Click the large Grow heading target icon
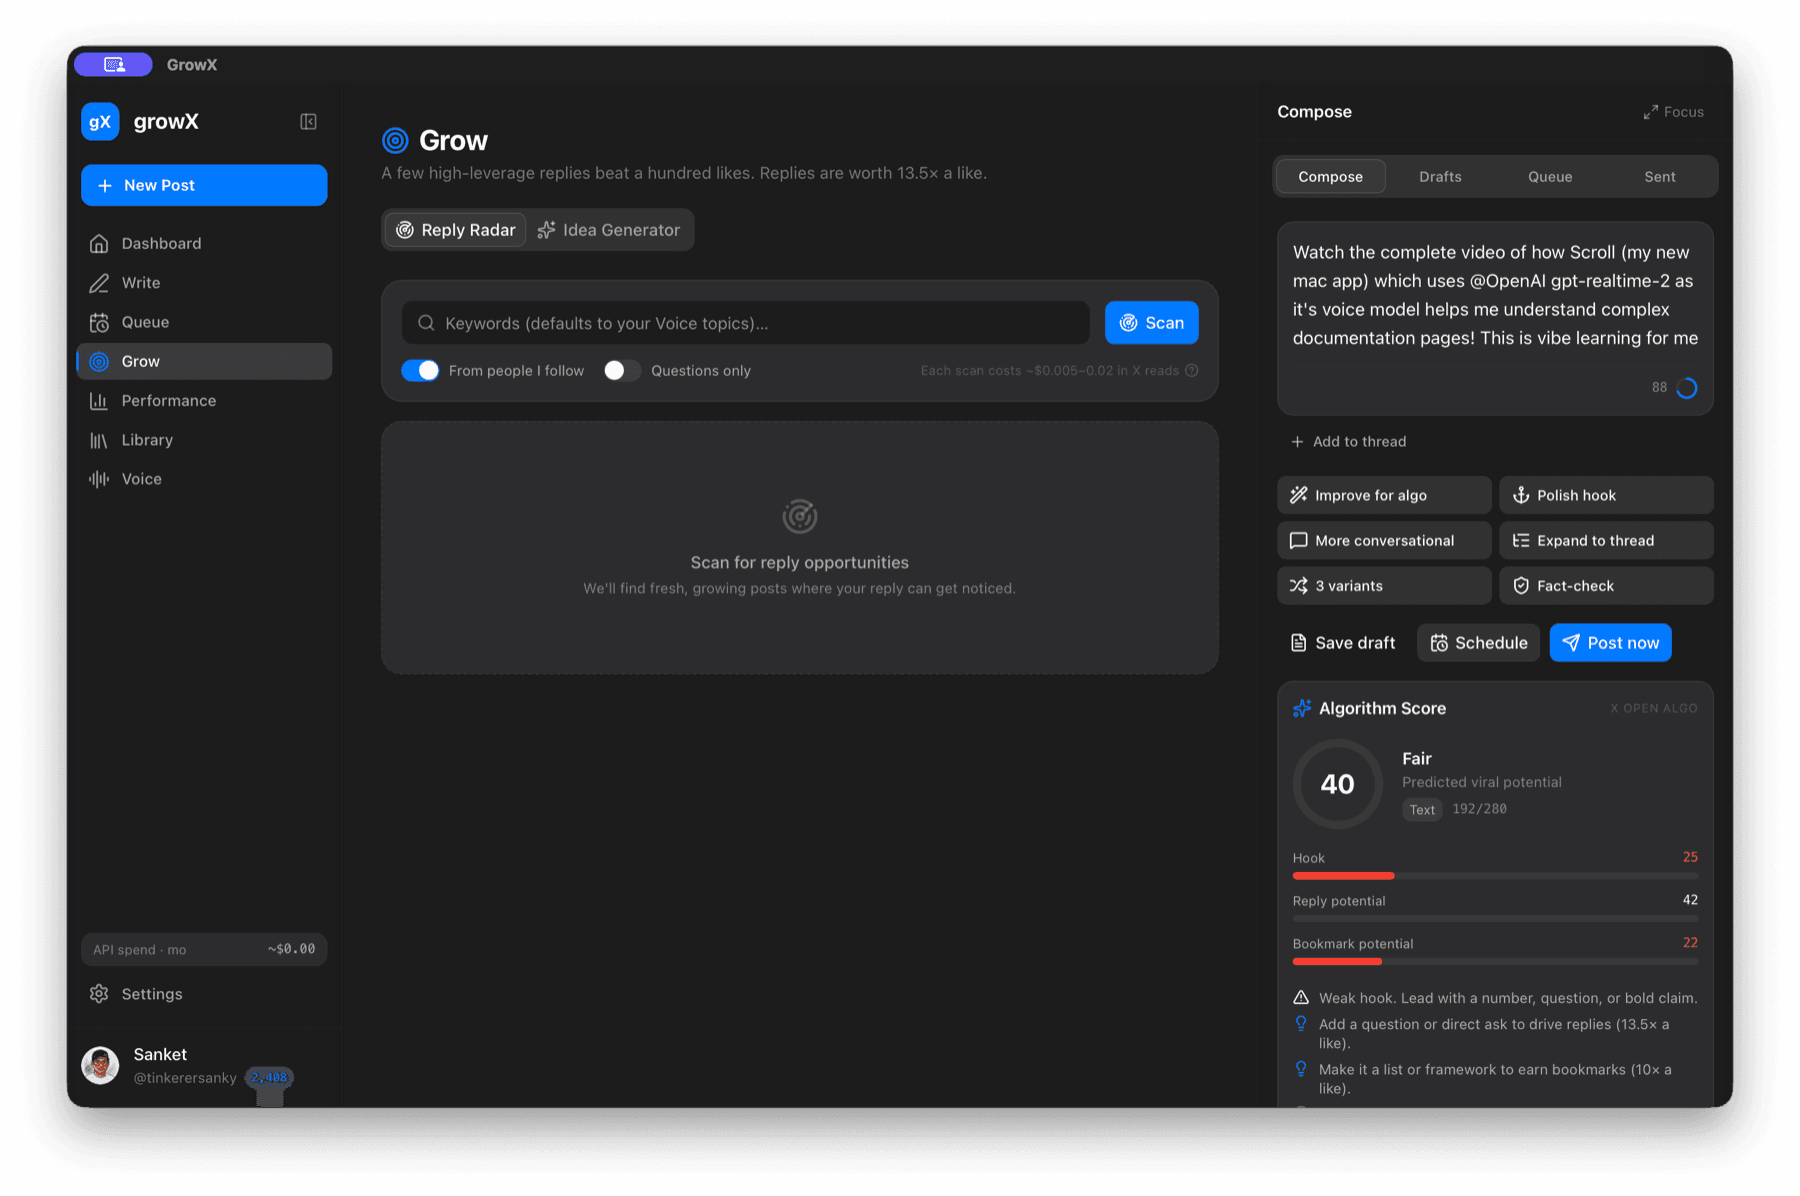Screen dimensions: 1800x1196 (396, 141)
